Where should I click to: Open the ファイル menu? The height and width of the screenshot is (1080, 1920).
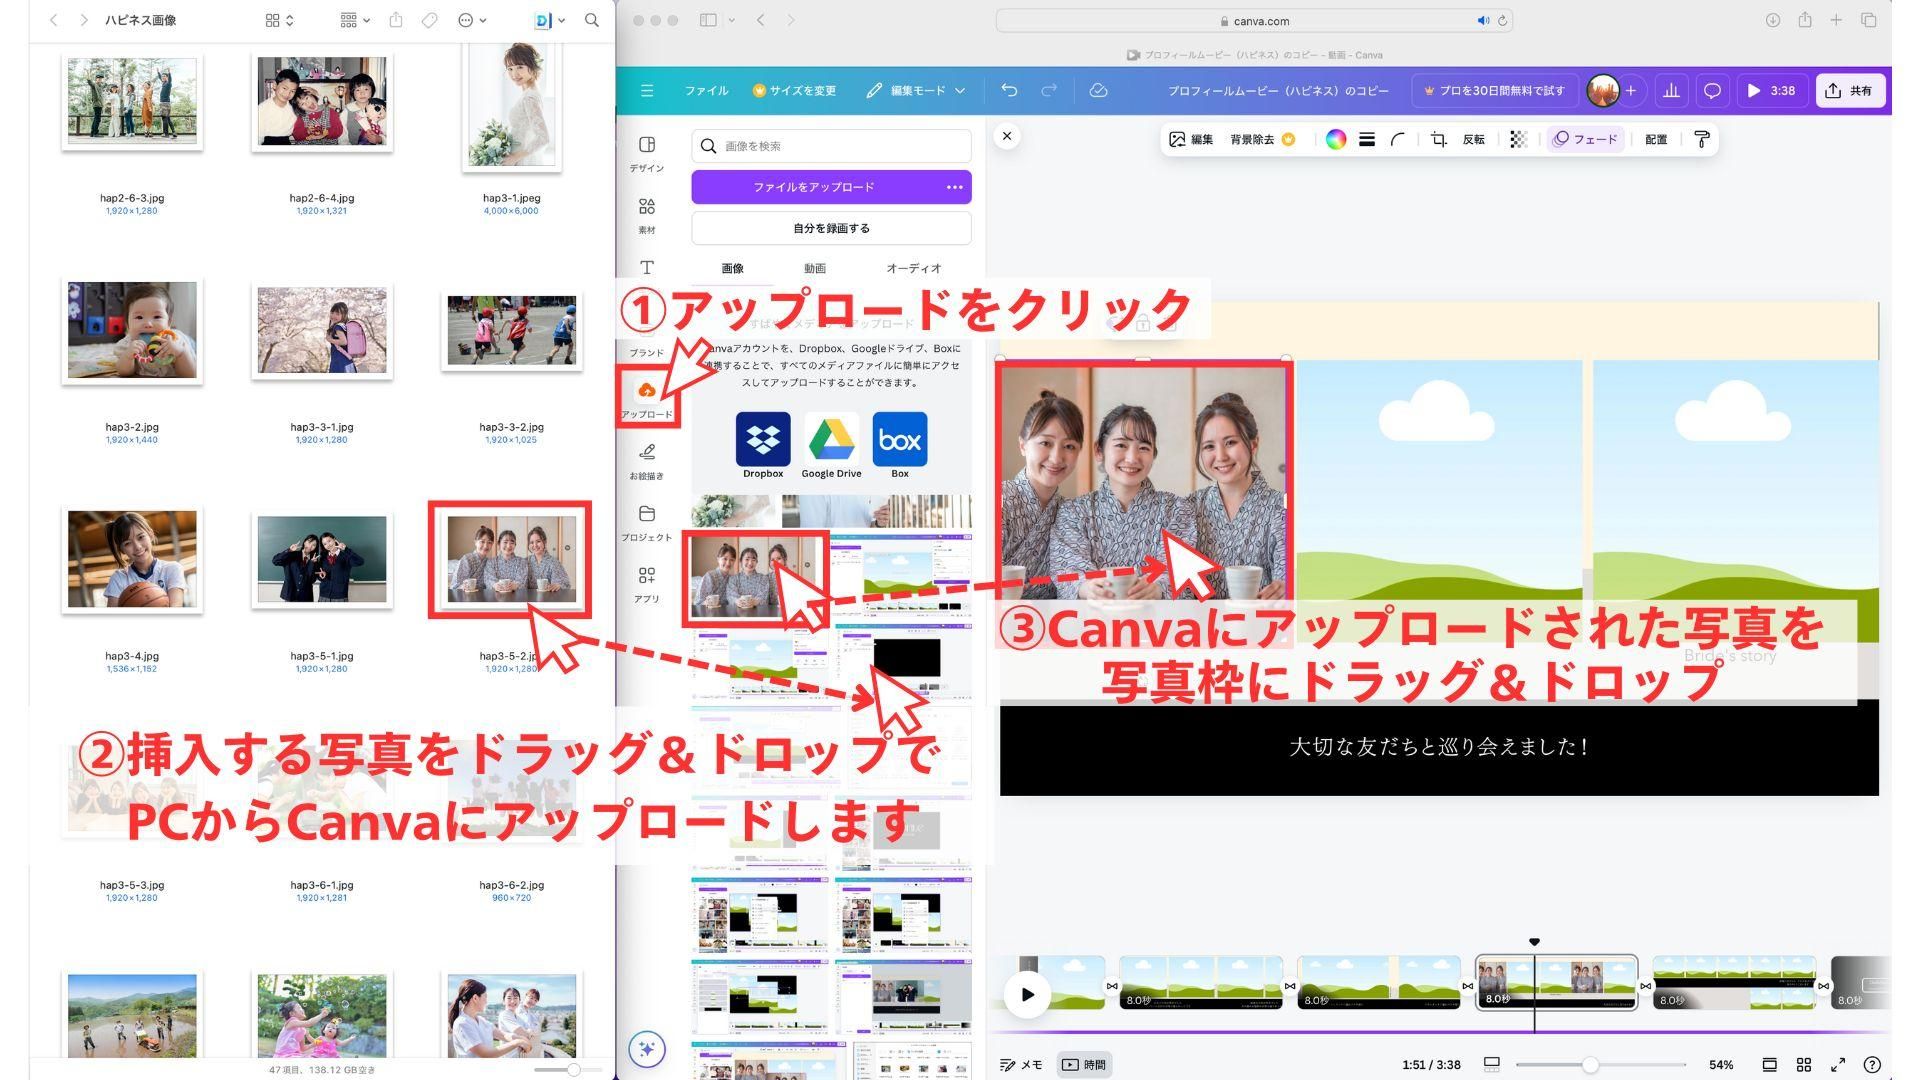[706, 90]
